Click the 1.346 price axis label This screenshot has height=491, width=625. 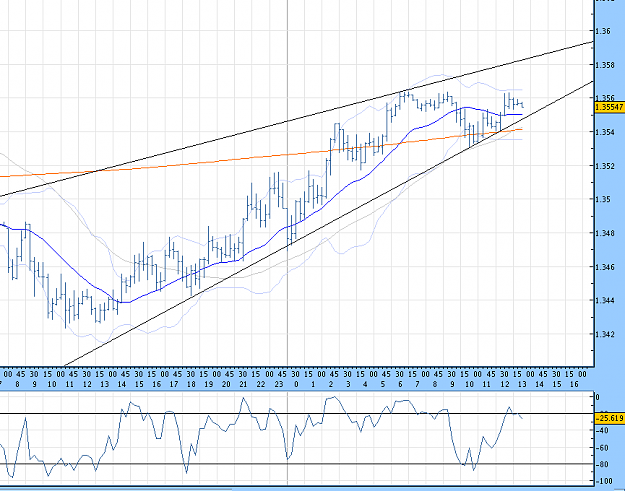pos(605,266)
